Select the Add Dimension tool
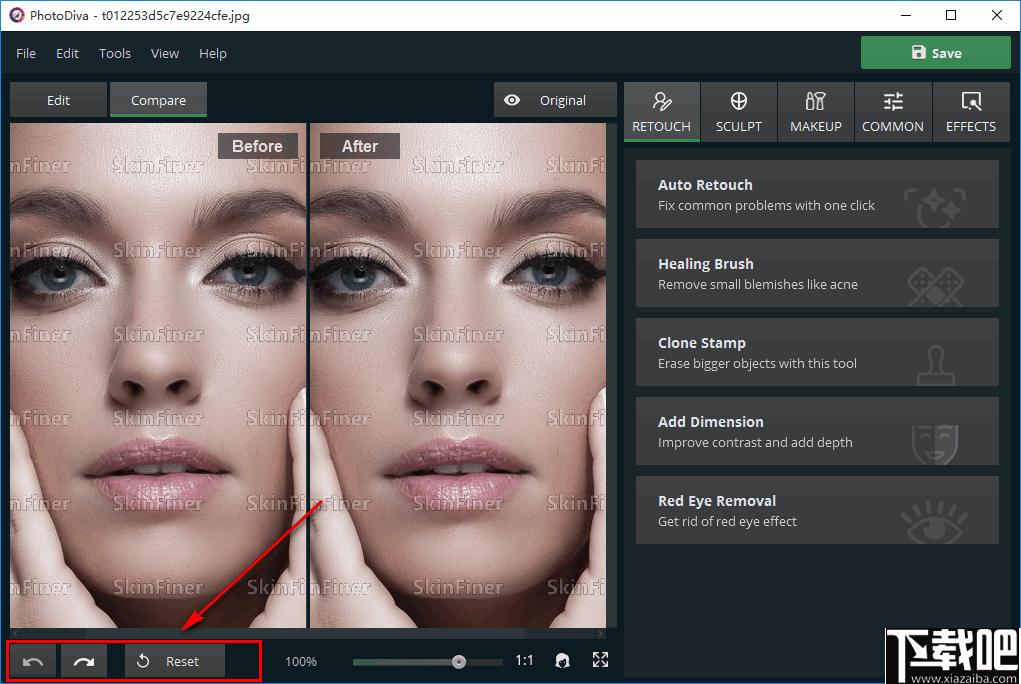 [x=817, y=431]
